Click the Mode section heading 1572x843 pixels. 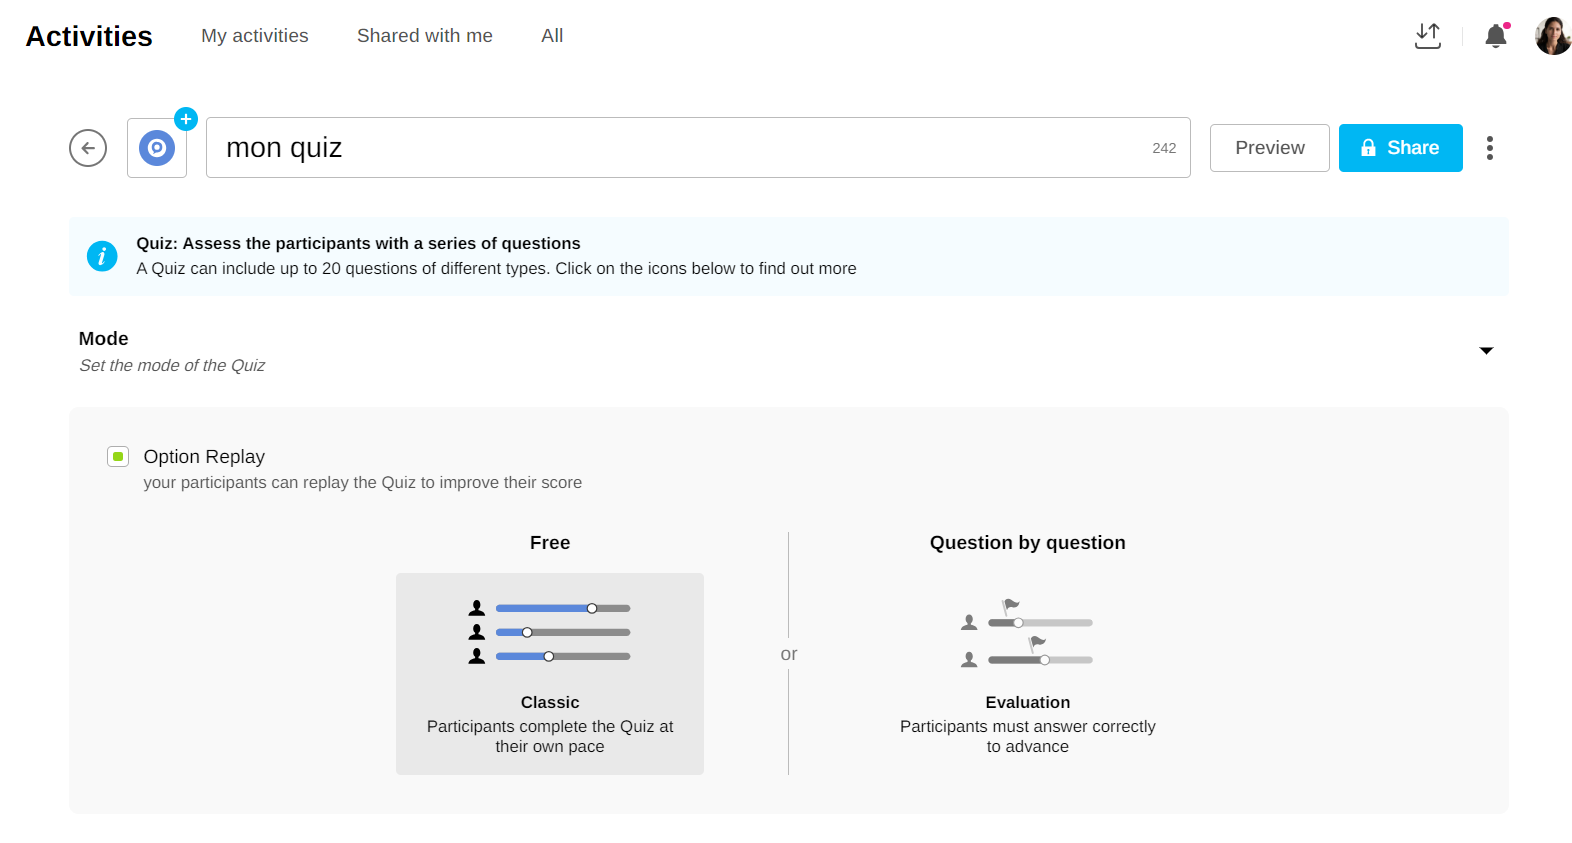(104, 339)
